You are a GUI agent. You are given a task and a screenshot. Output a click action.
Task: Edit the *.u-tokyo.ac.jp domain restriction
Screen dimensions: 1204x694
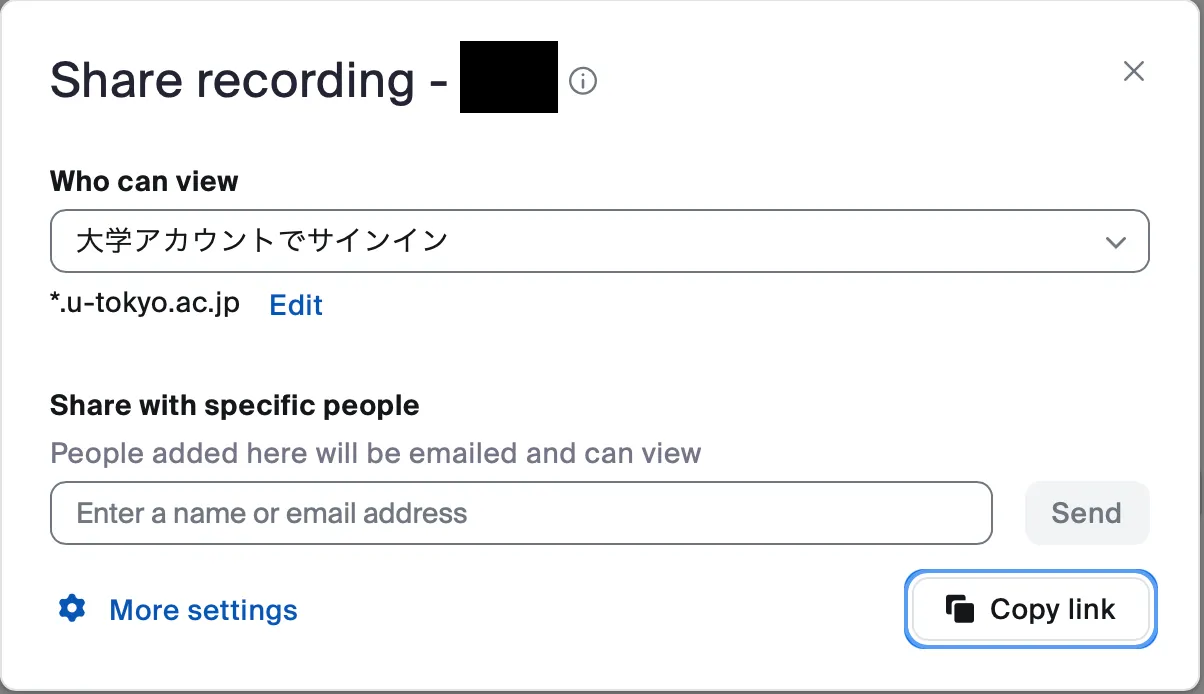pos(296,305)
